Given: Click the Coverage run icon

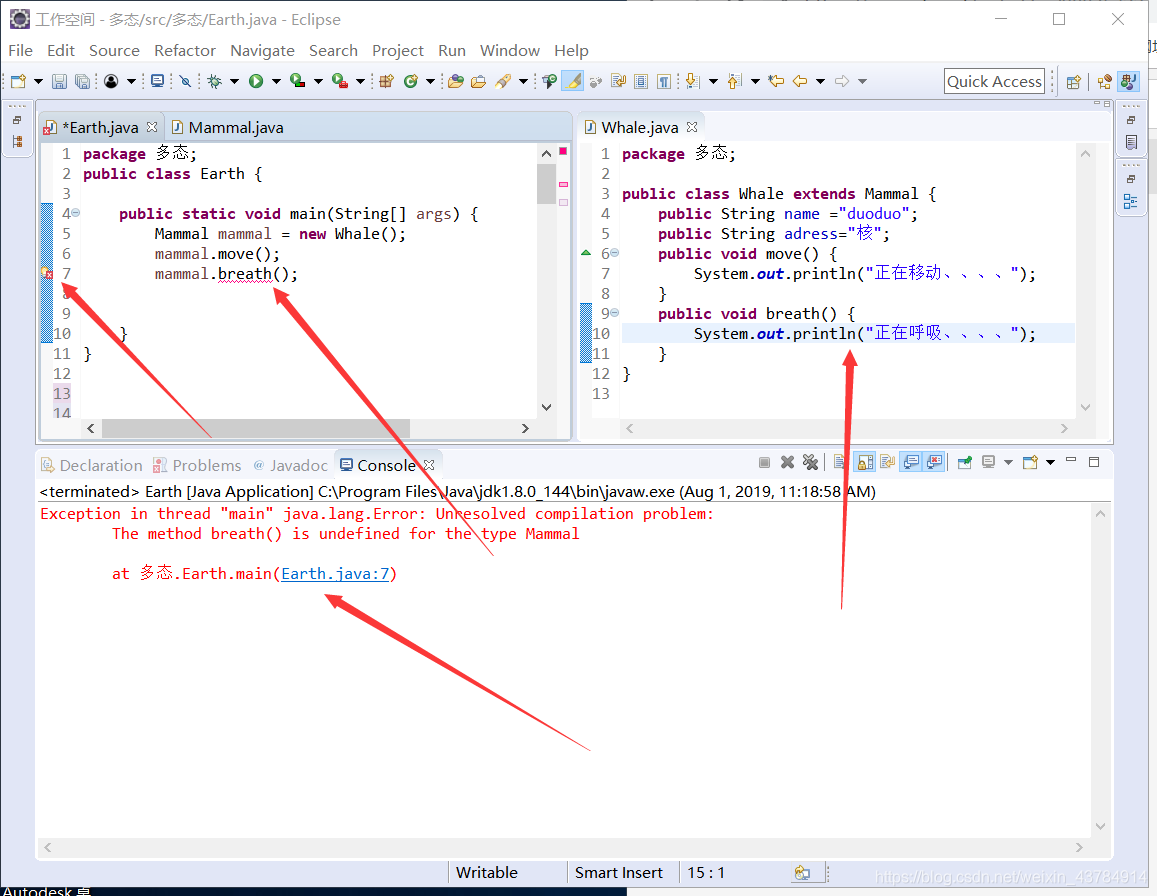Looking at the screenshot, I should (x=297, y=81).
